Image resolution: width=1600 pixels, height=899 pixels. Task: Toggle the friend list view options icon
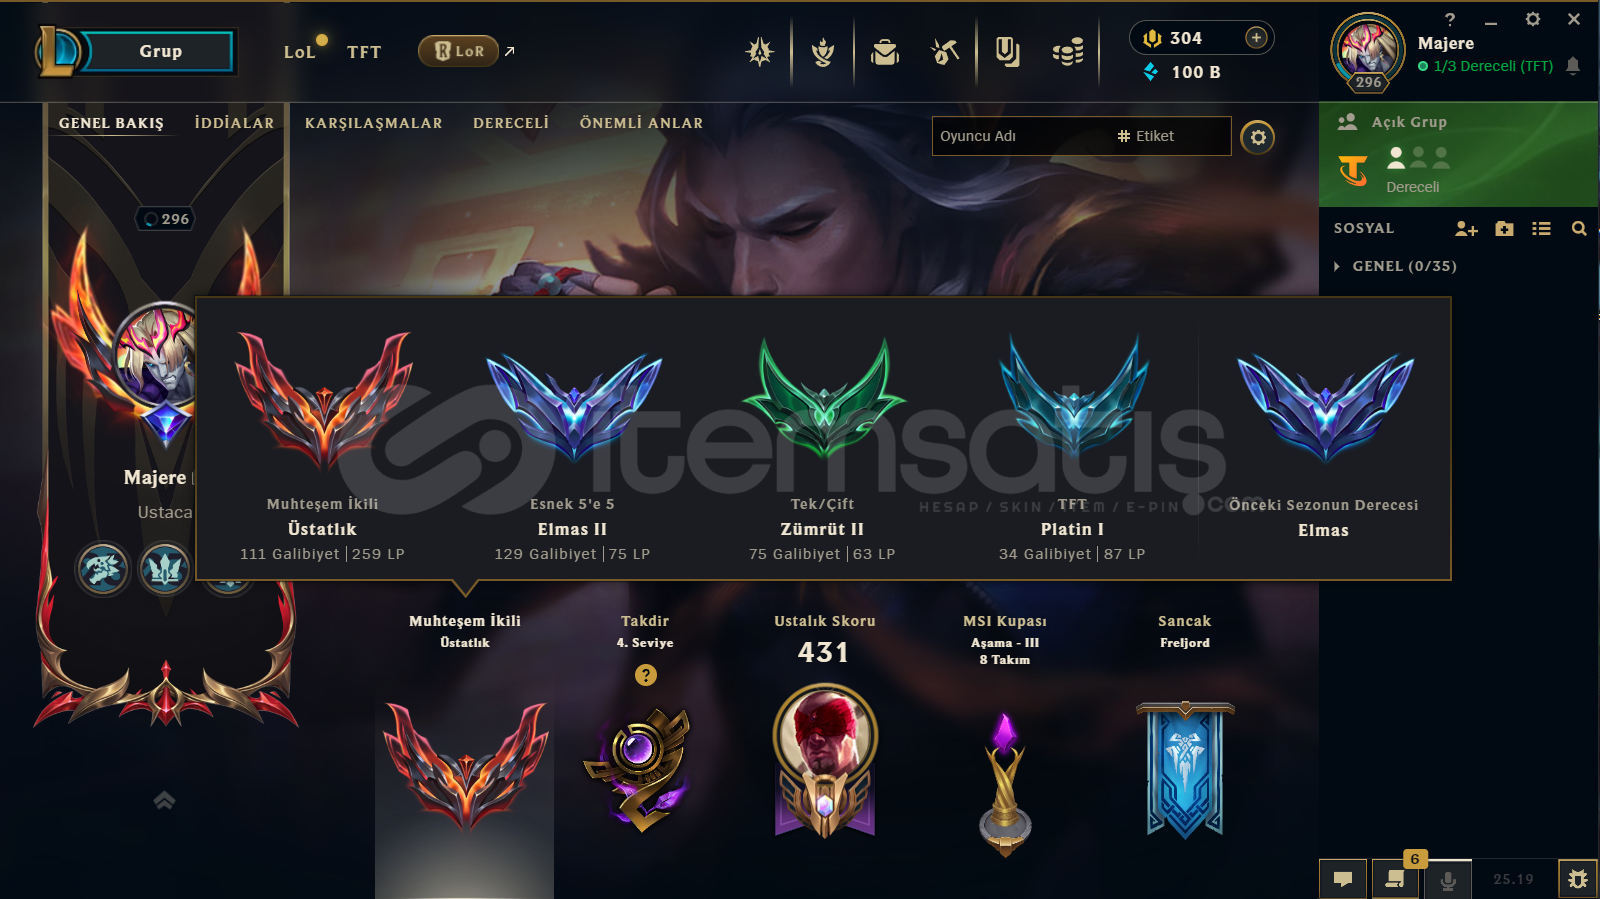pos(1541,229)
